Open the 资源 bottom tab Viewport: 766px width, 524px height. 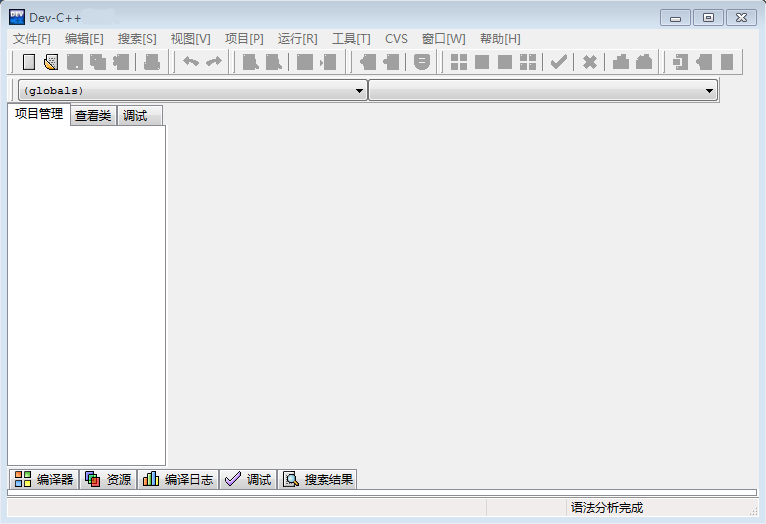108,479
